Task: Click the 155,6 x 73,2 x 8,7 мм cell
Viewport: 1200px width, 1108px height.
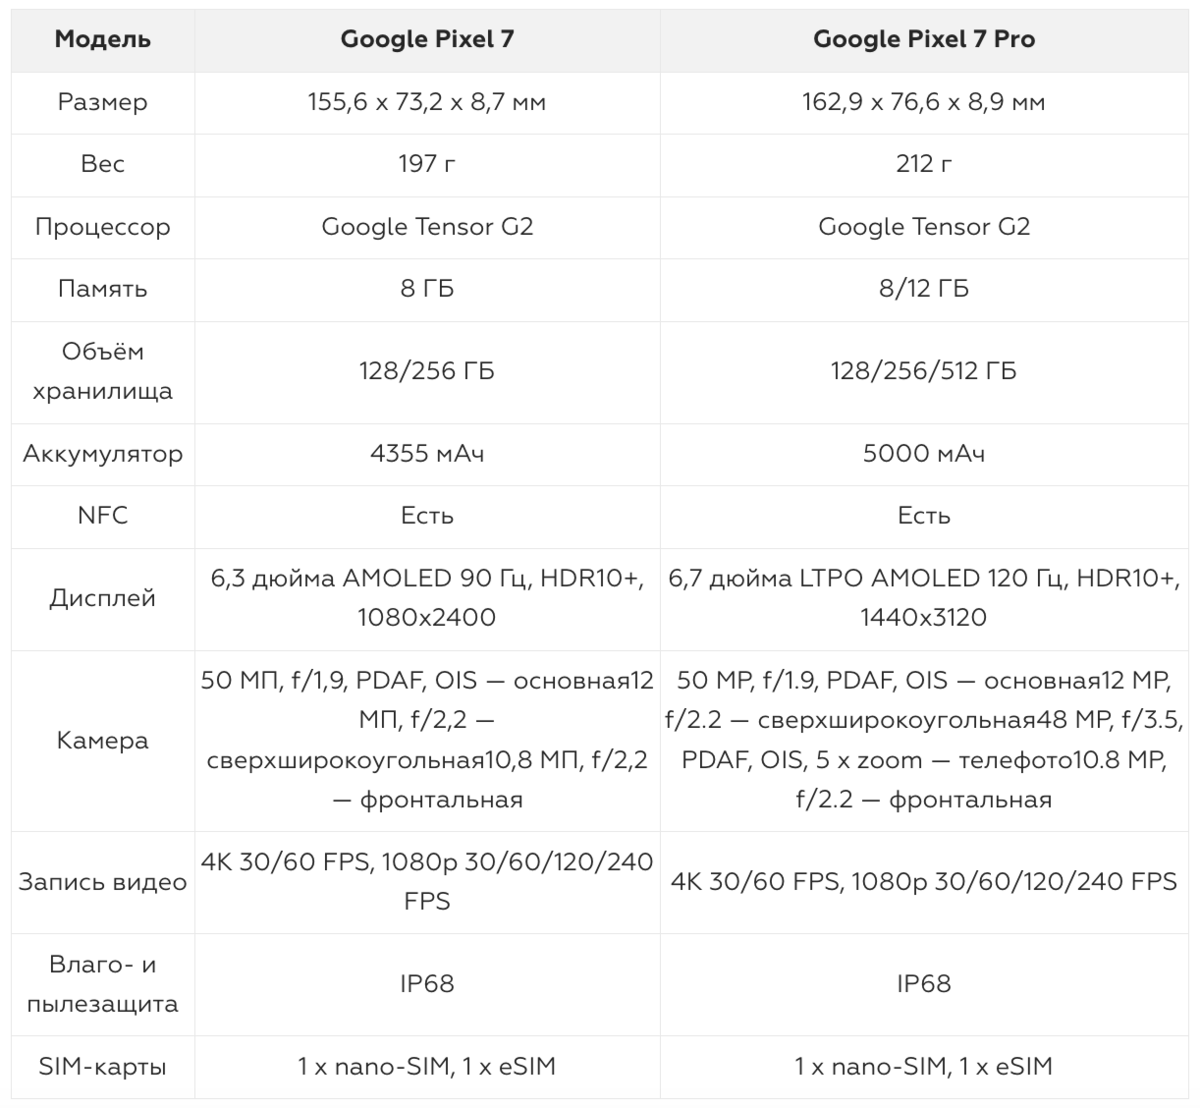Action: click(x=427, y=102)
